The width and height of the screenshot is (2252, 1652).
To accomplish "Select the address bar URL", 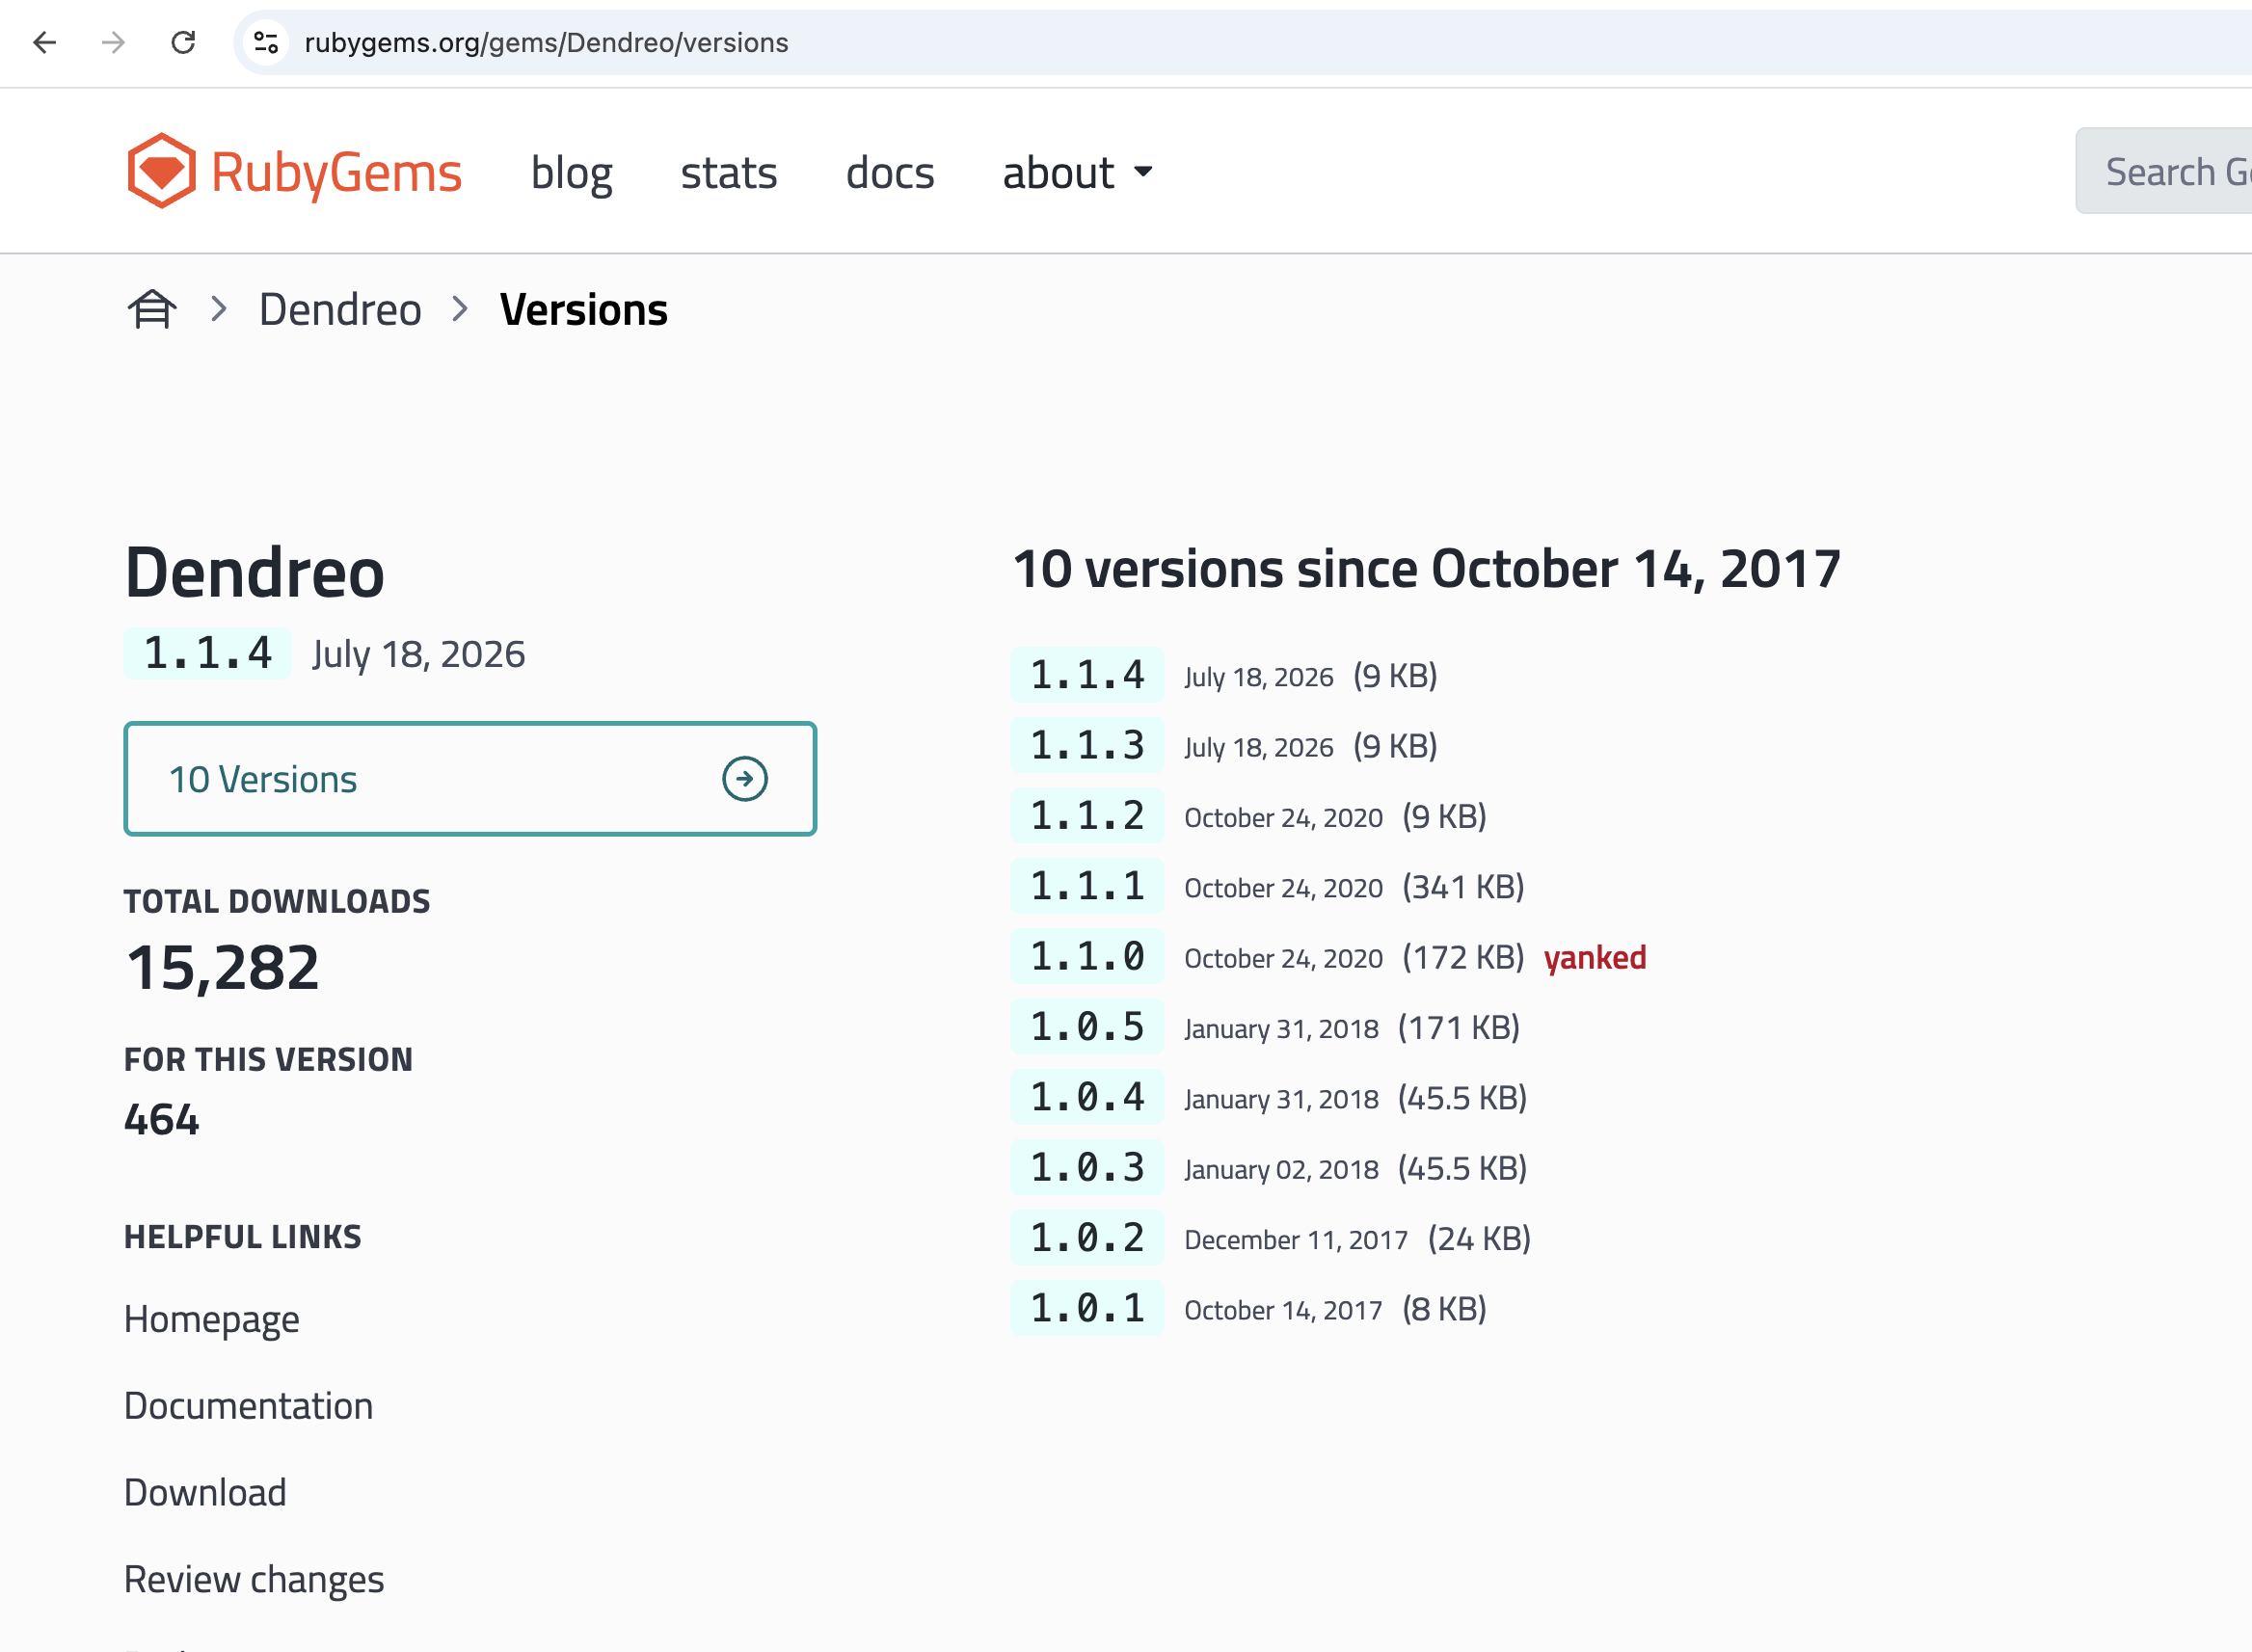I will click(x=546, y=42).
